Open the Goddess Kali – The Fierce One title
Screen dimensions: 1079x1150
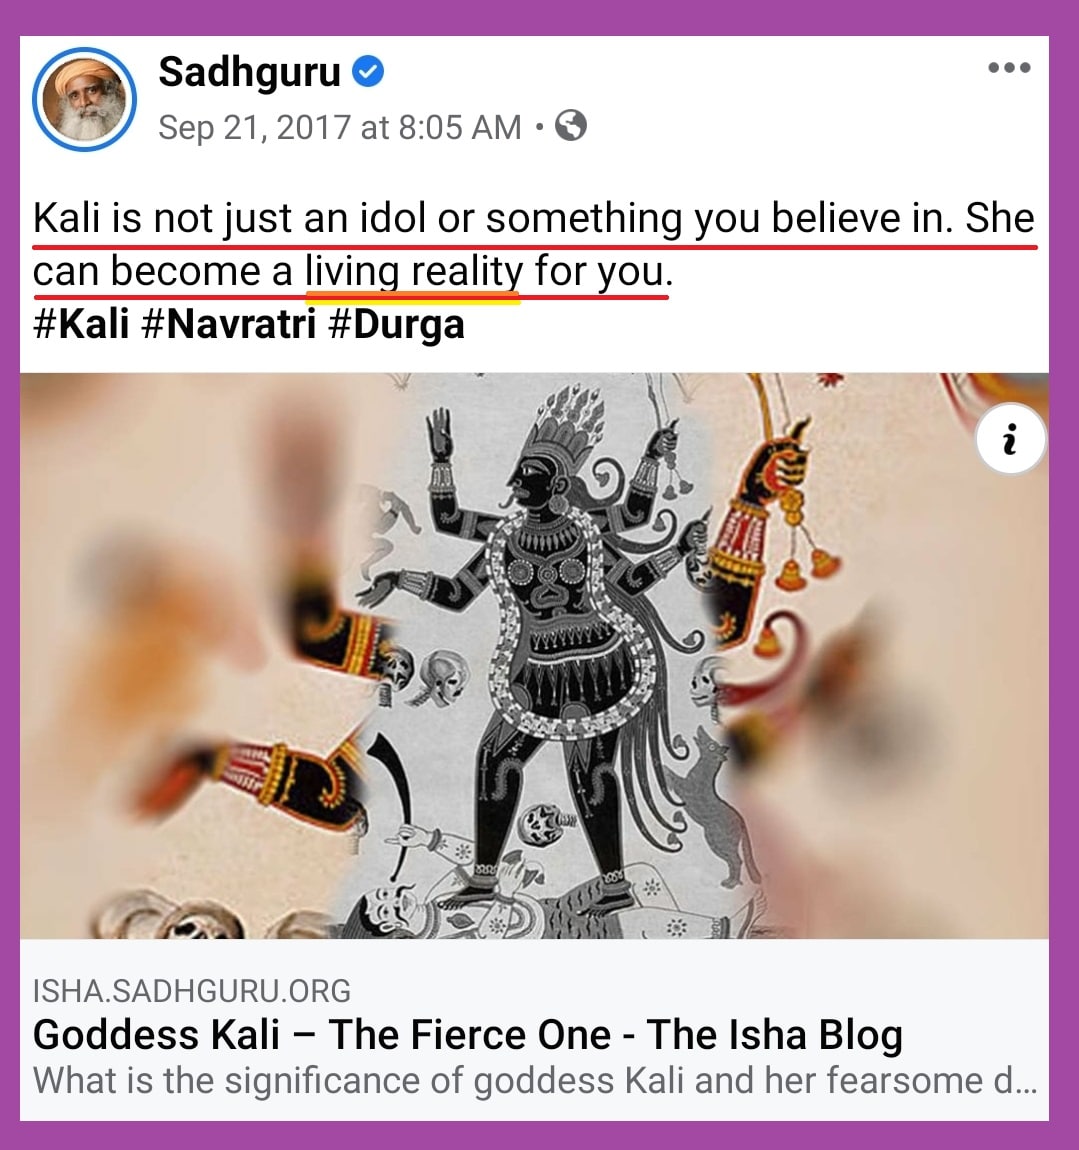point(468,1036)
